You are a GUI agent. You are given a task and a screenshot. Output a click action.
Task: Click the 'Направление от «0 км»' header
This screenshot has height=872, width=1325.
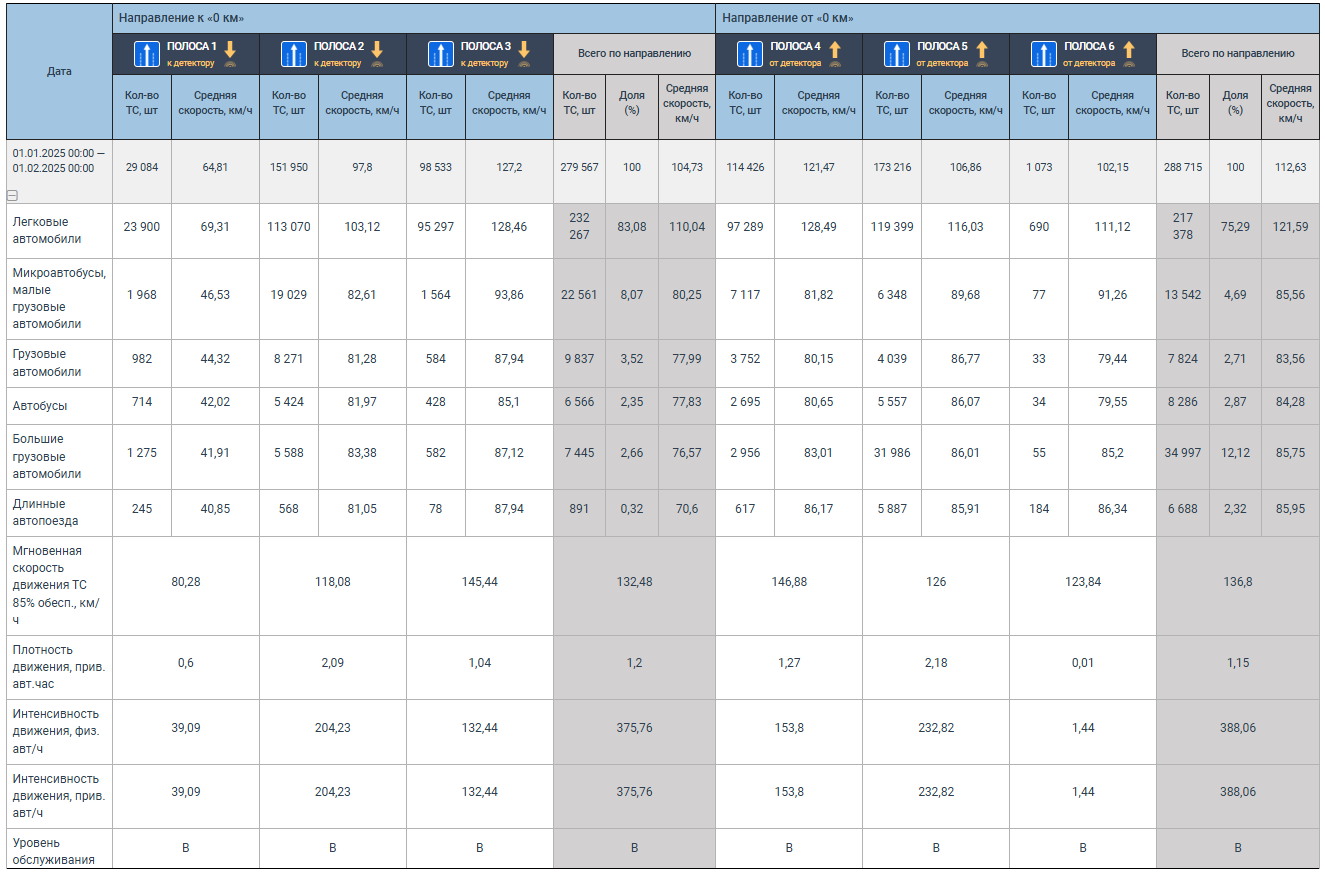coord(1017,18)
